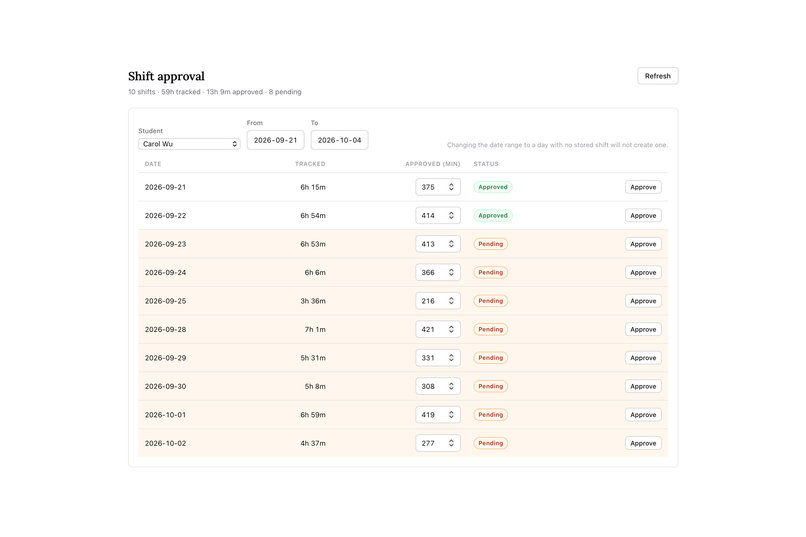Image resolution: width=806 pixels, height=537 pixels.
Task: Click the Pending badge on 2026-09-29
Action: coord(490,358)
